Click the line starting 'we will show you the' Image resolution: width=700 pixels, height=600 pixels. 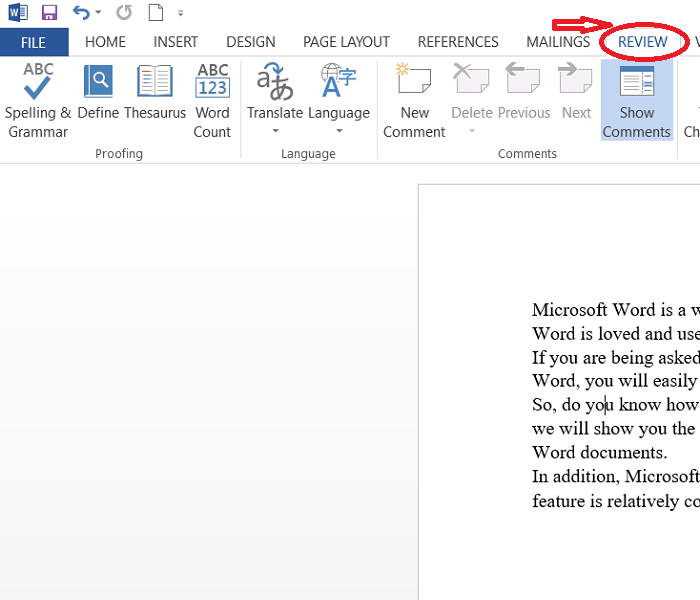click(x=616, y=429)
